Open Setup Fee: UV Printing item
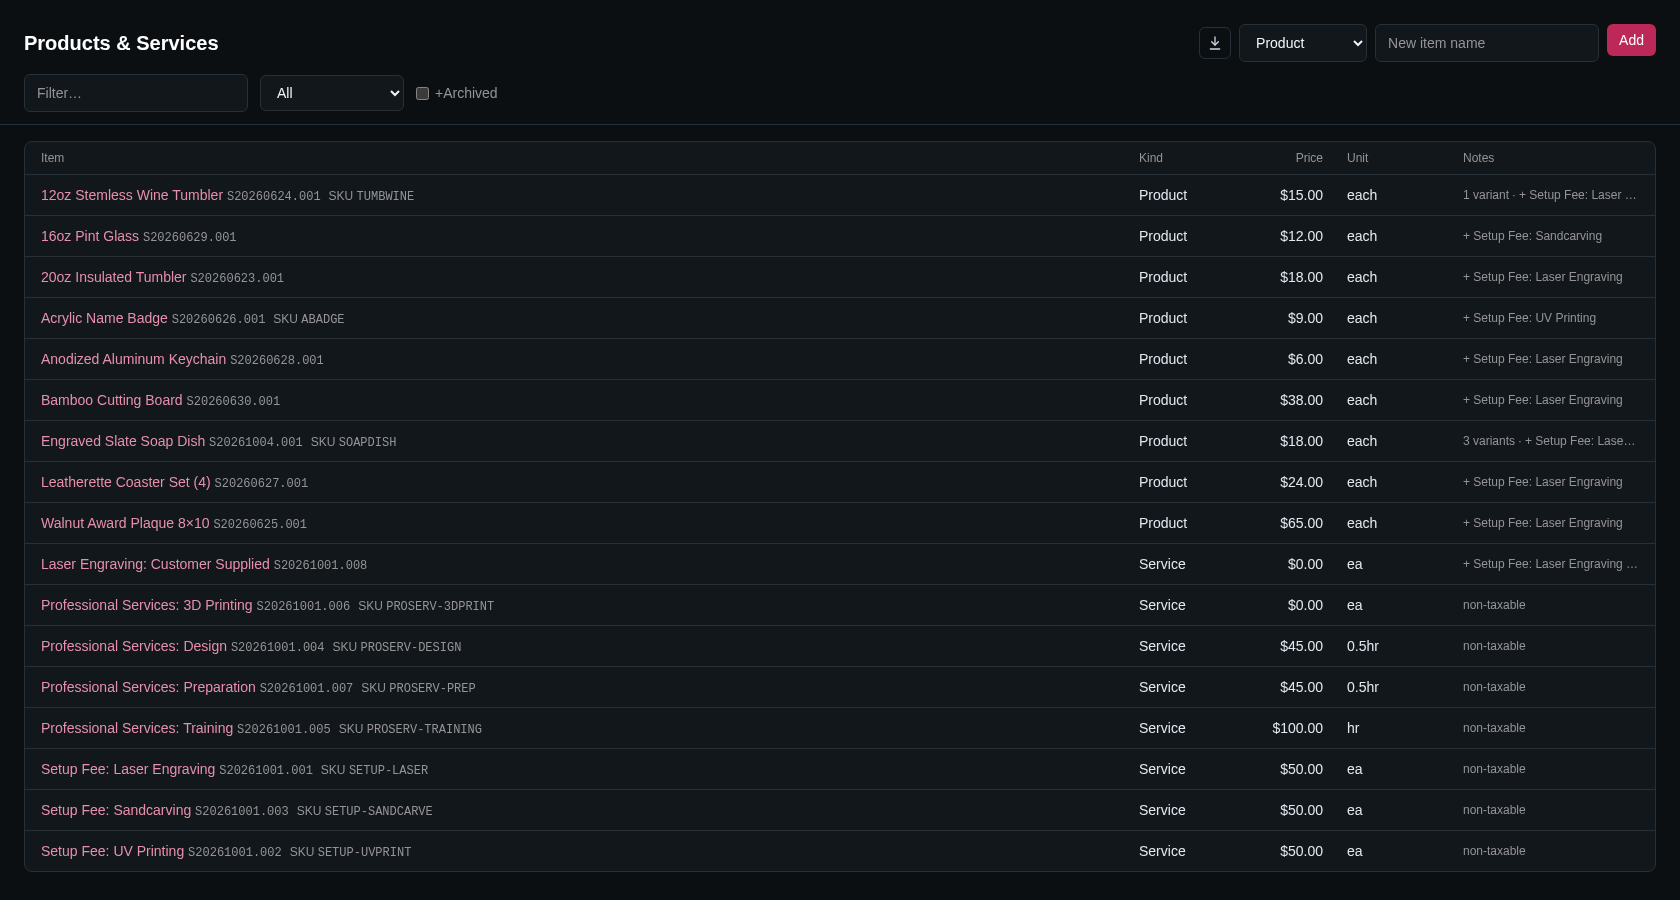The image size is (1680, 900). tap(112, 851)
